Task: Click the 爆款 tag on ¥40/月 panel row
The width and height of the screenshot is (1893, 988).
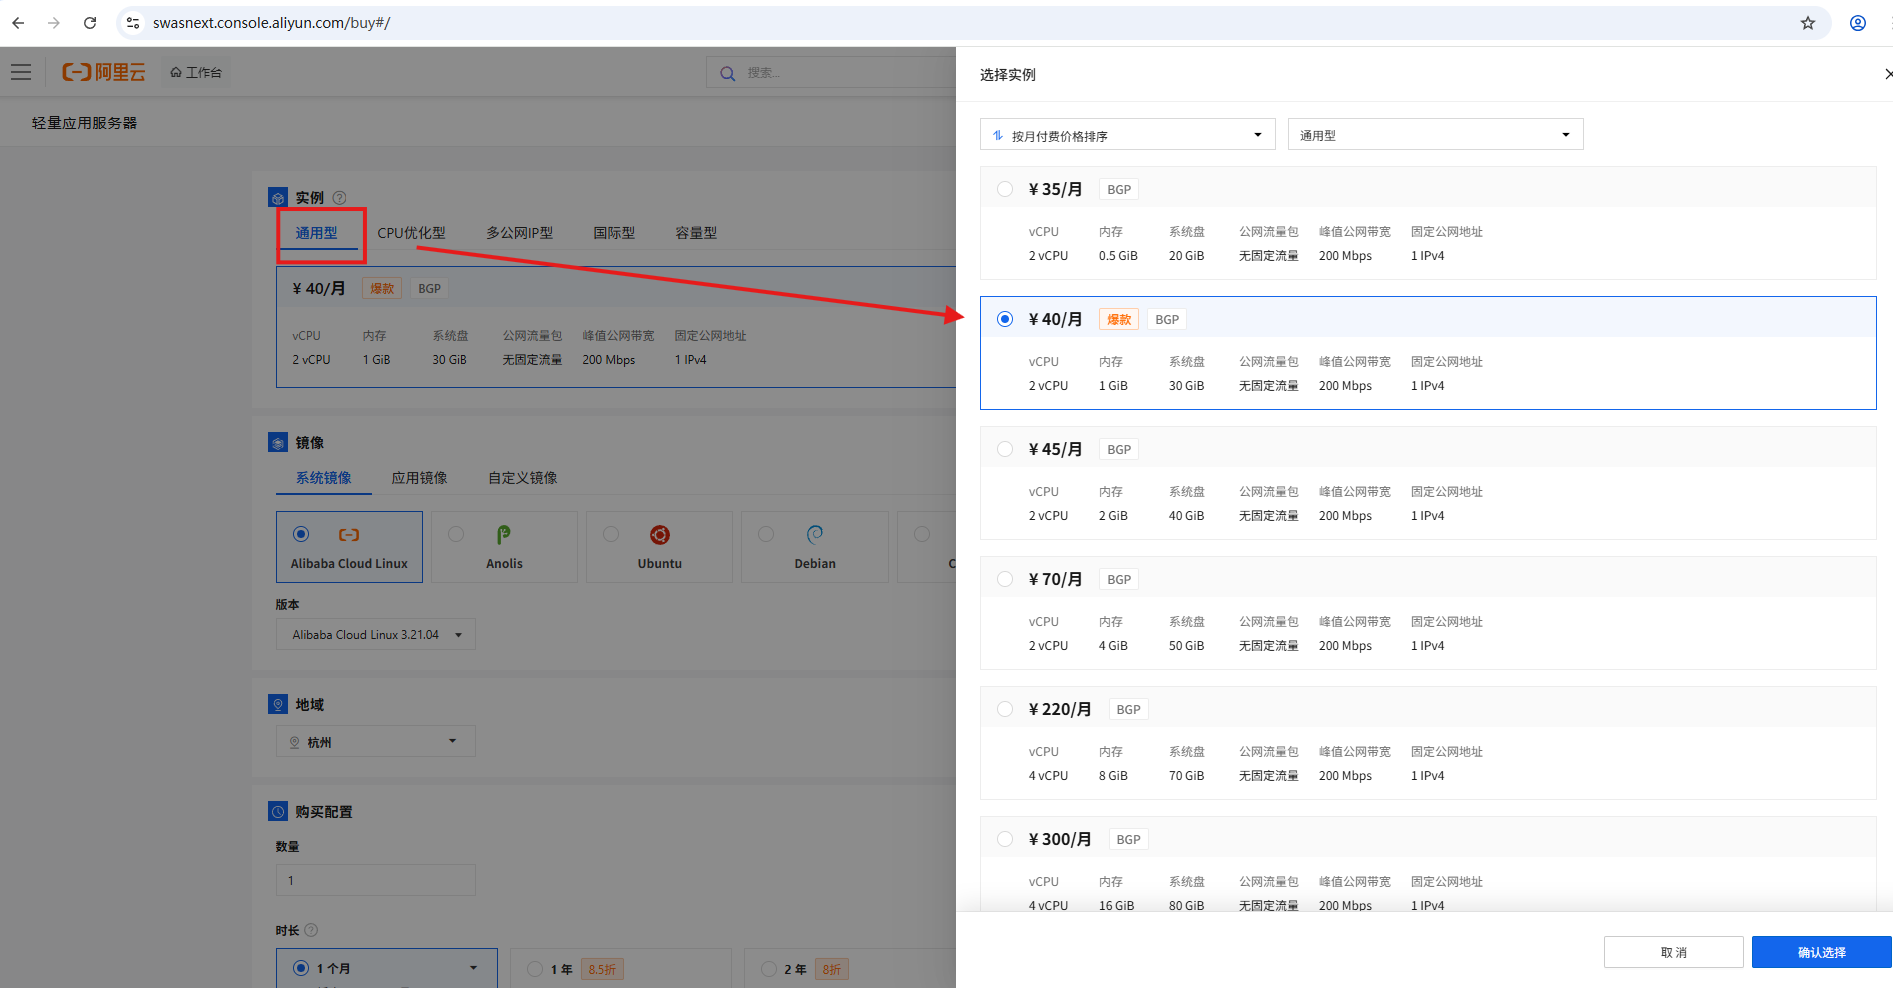Action: point(1119,319)
